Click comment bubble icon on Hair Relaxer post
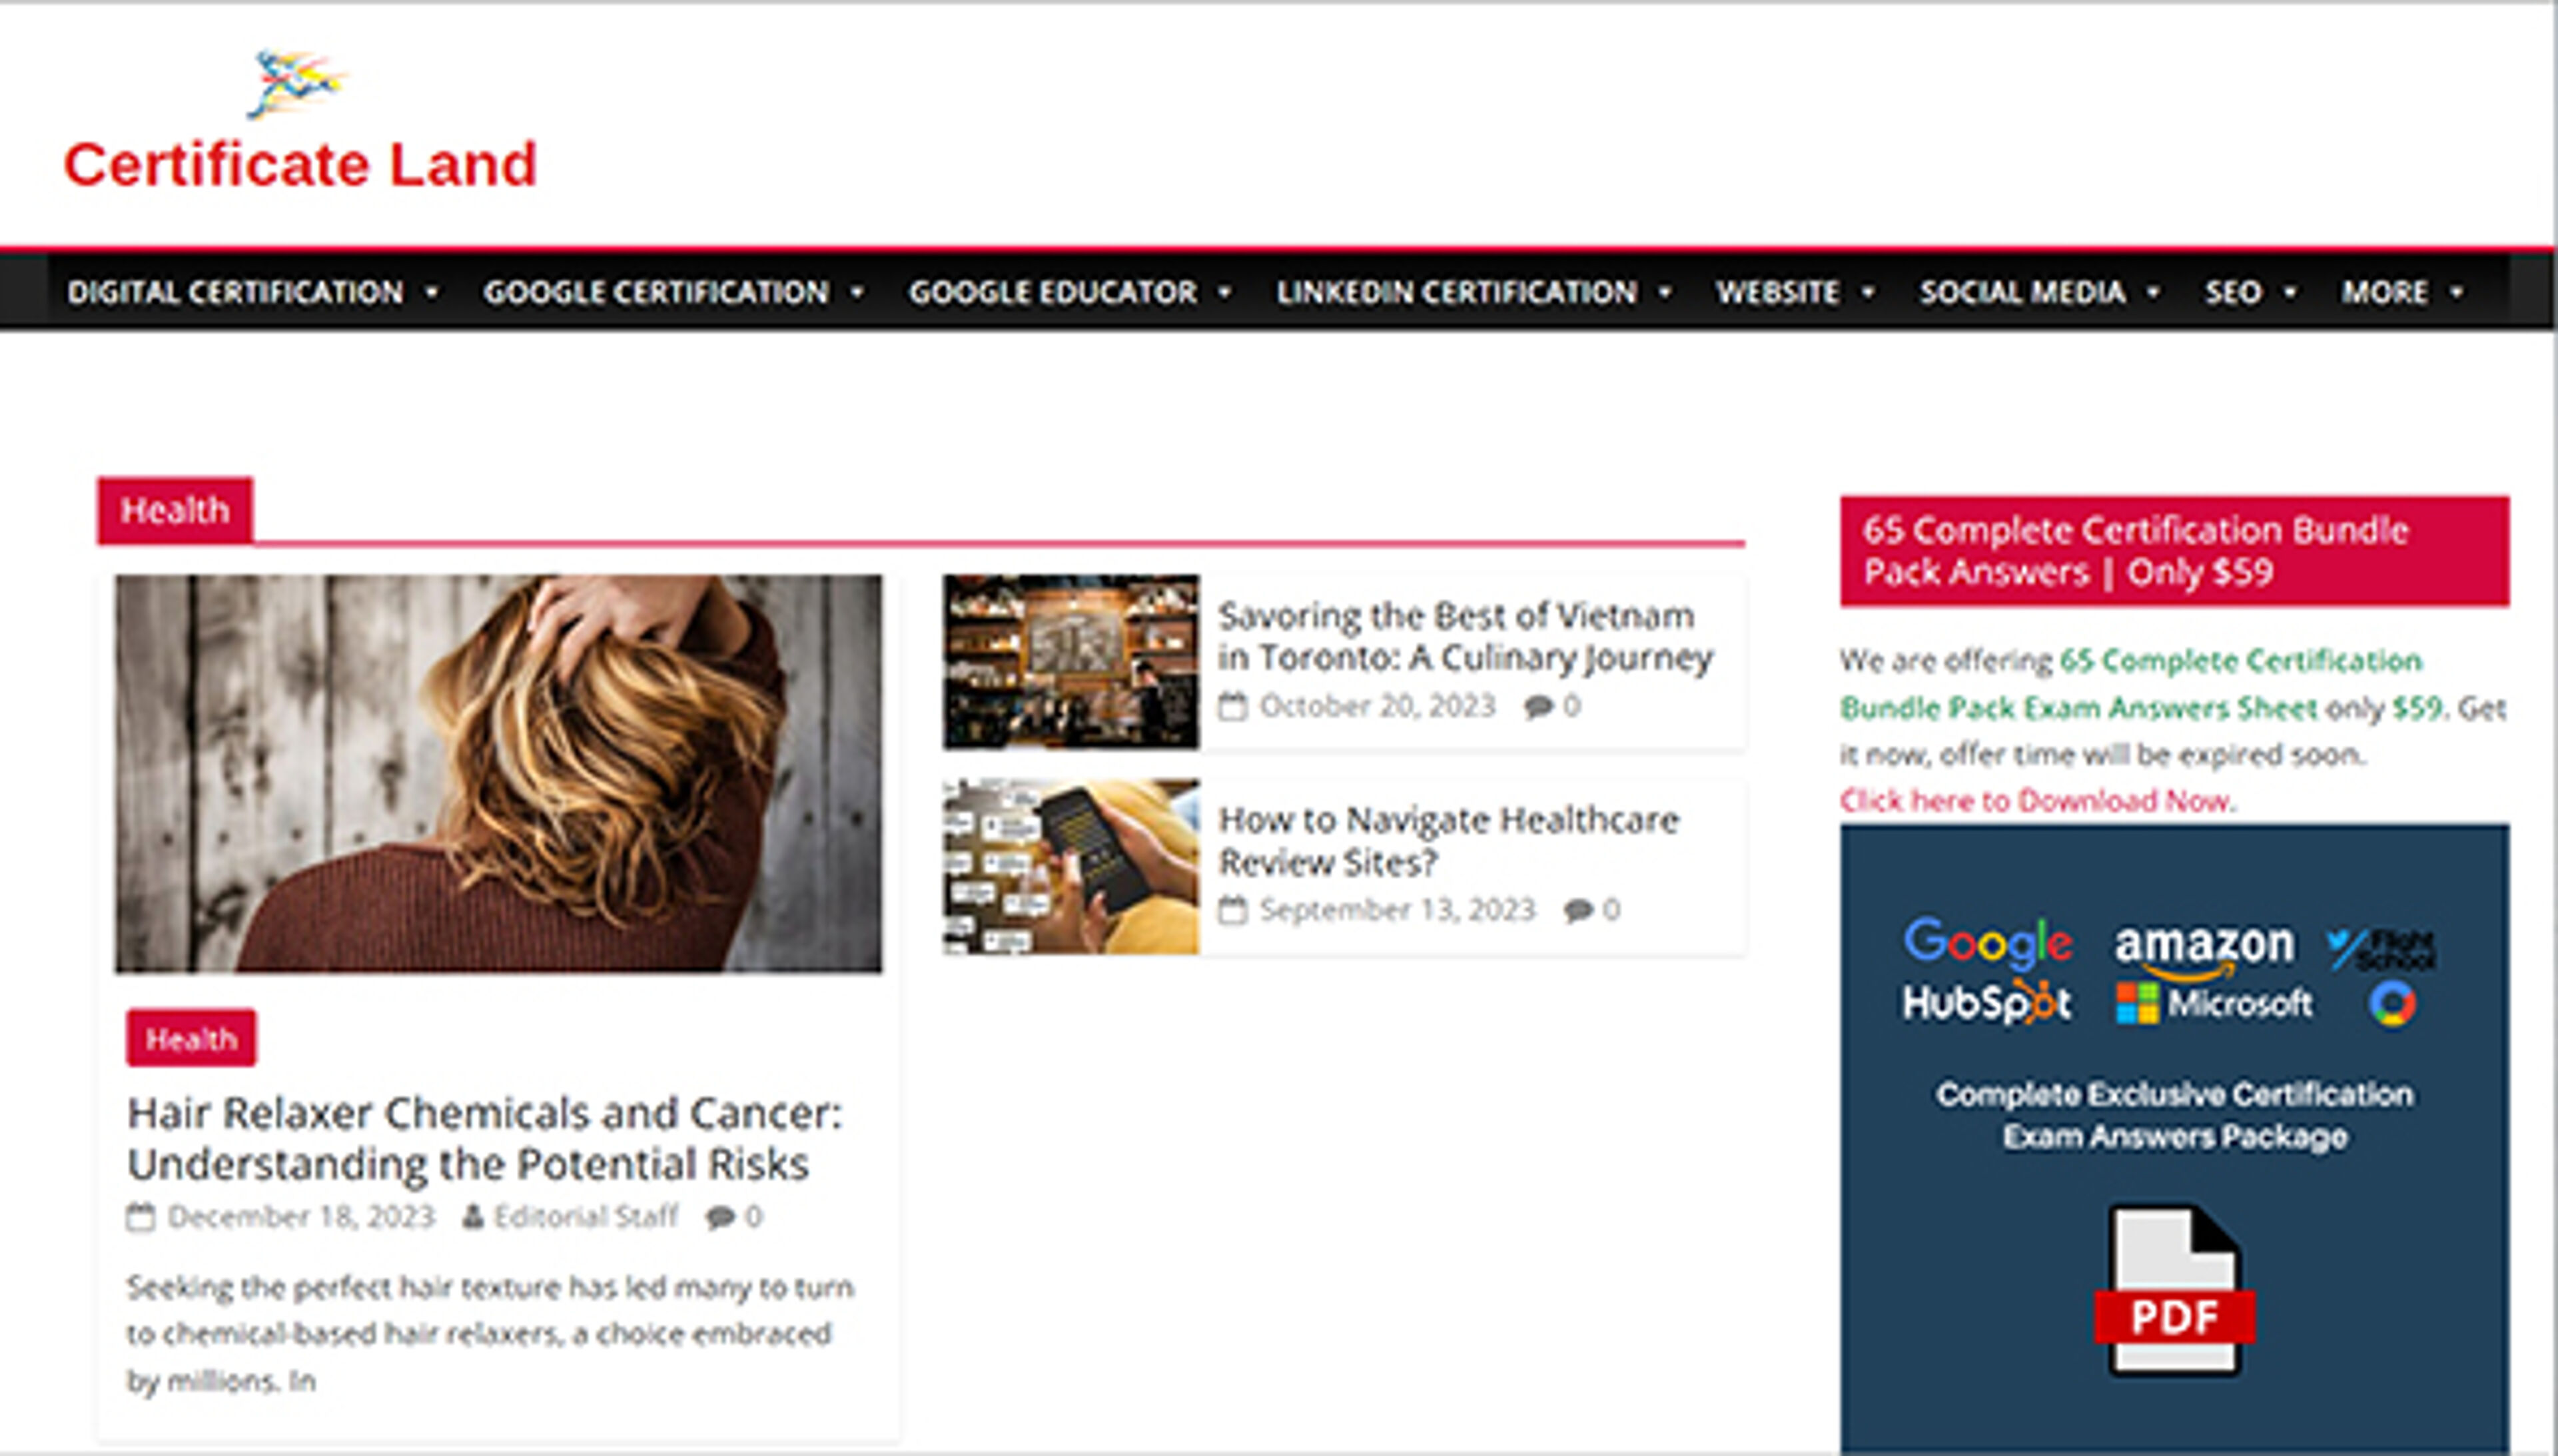 click(720, 1217)
